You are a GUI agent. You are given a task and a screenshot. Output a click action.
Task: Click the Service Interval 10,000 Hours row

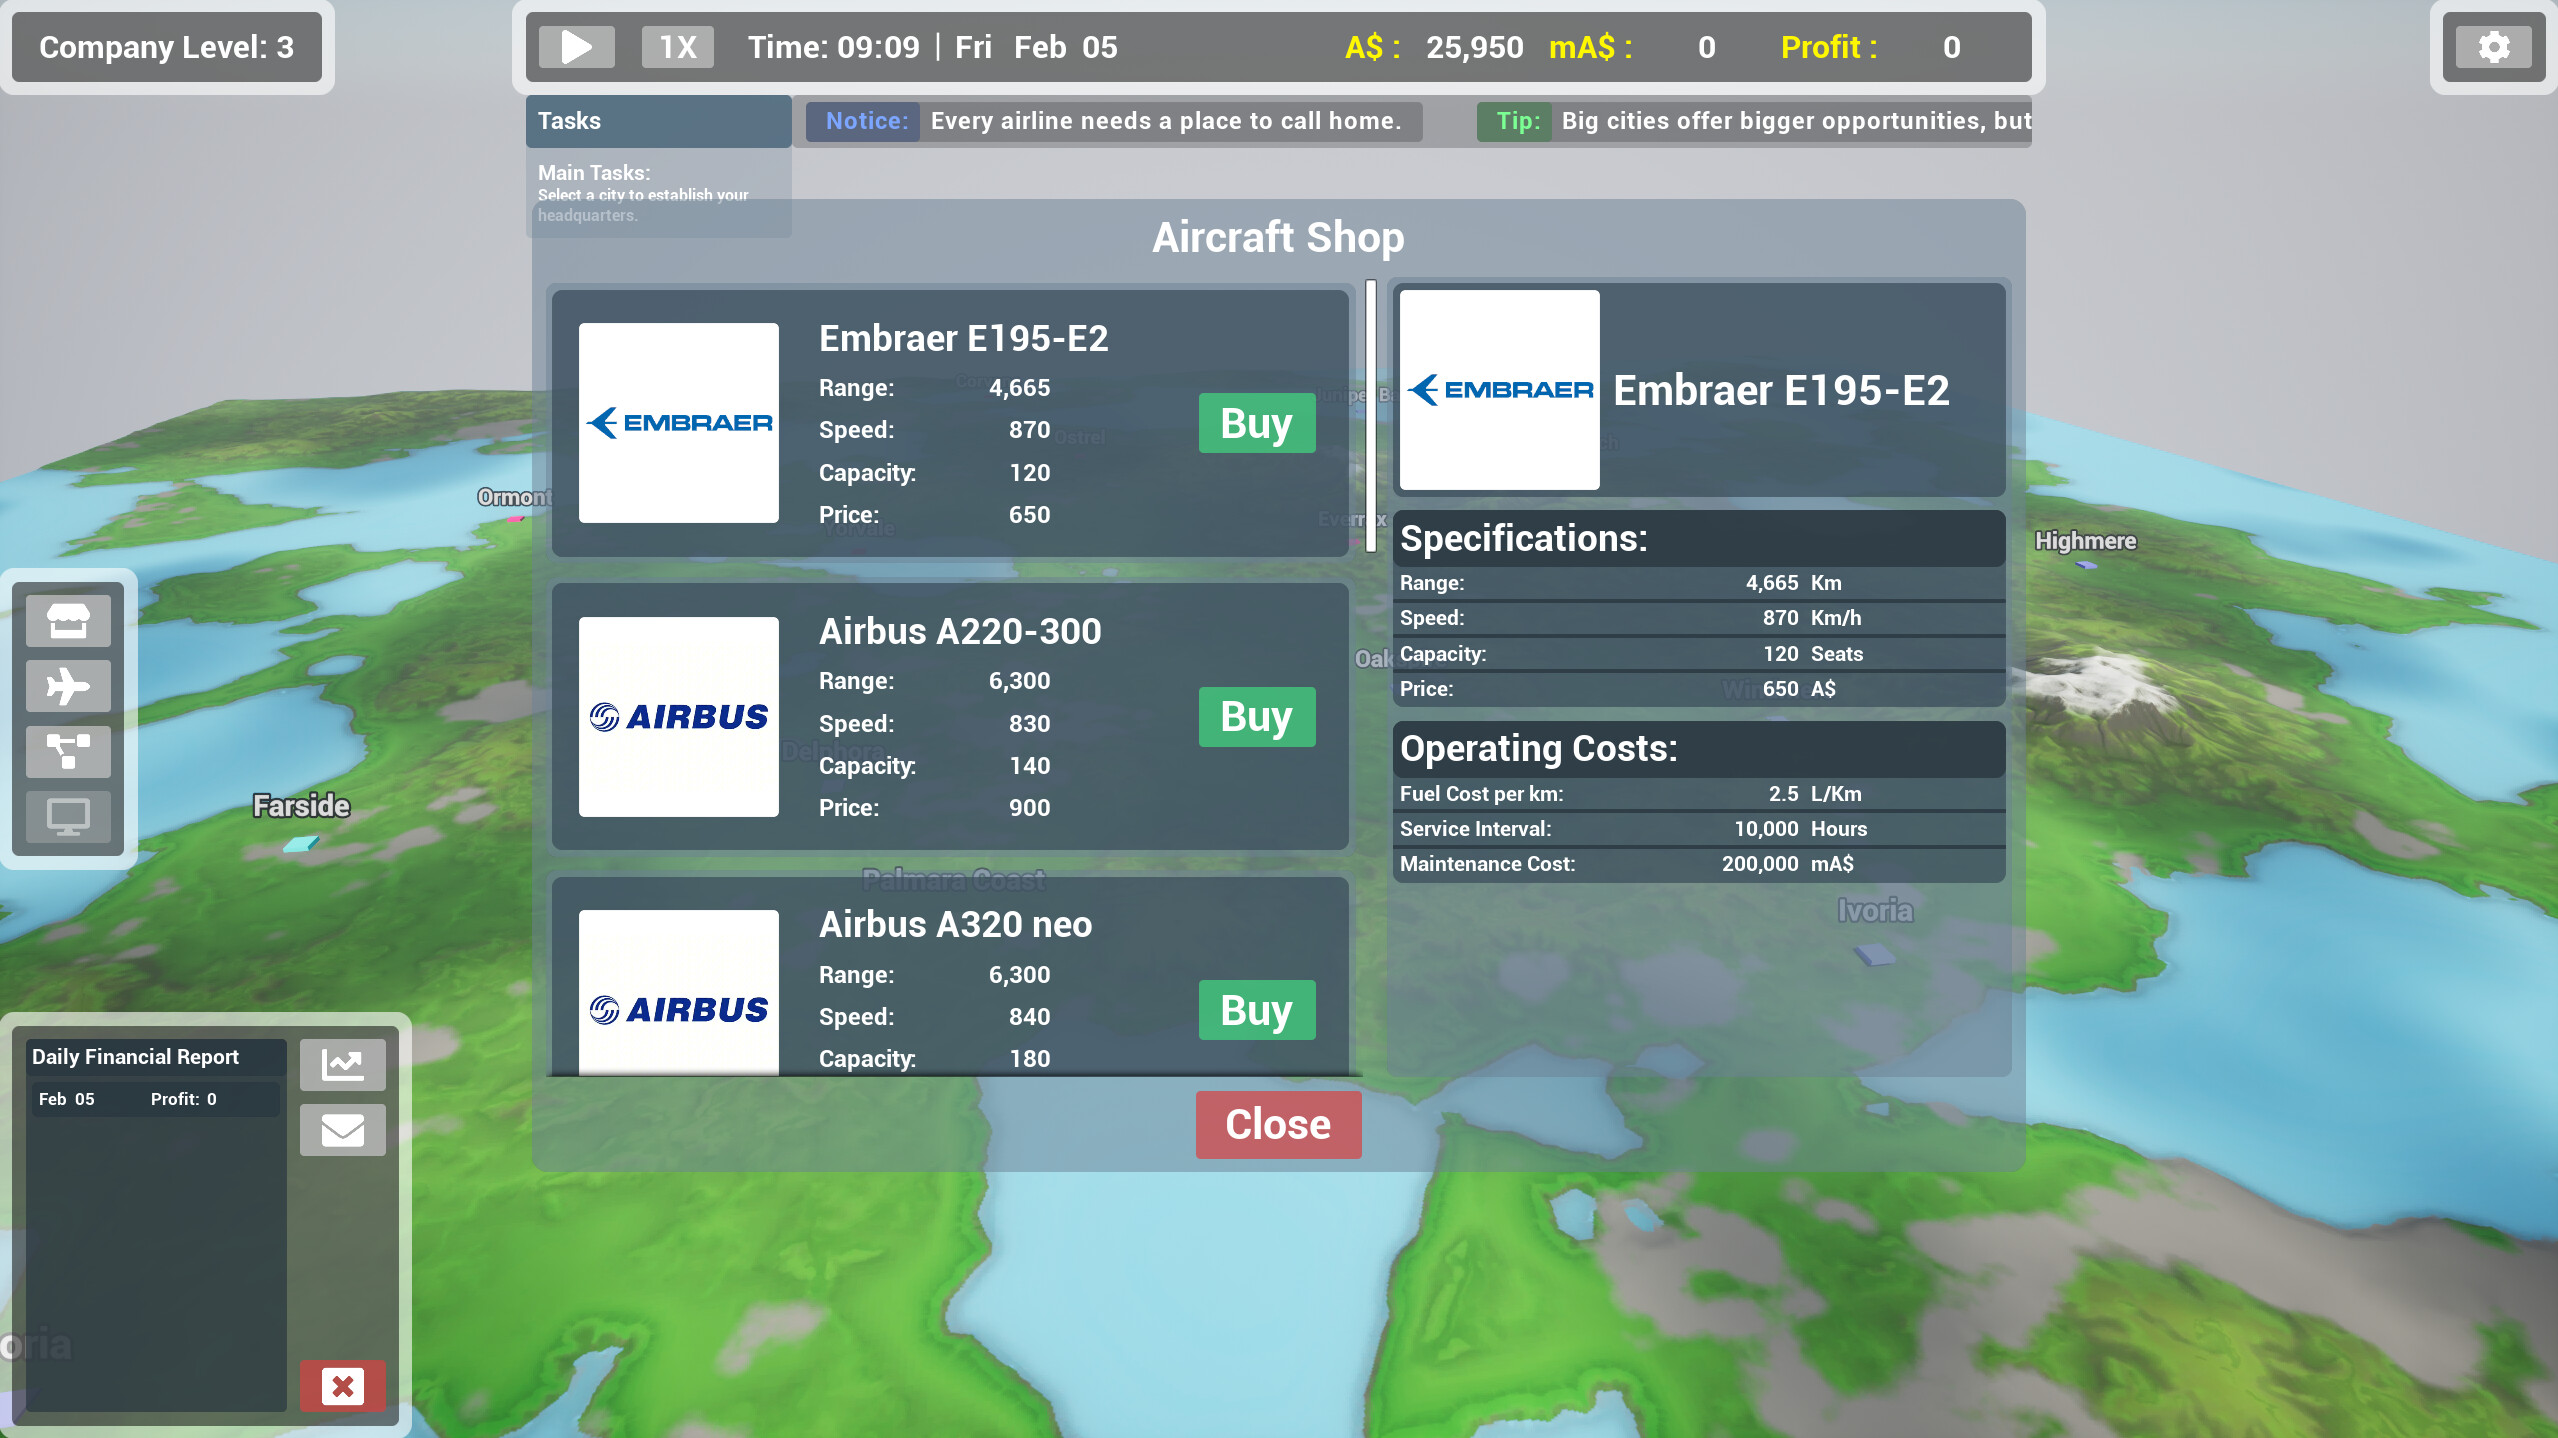point(1698,829)
